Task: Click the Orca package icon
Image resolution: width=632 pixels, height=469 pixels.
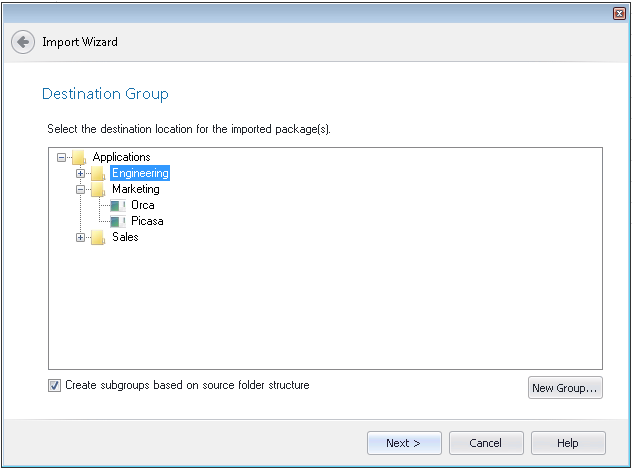Action: (117, 205)
